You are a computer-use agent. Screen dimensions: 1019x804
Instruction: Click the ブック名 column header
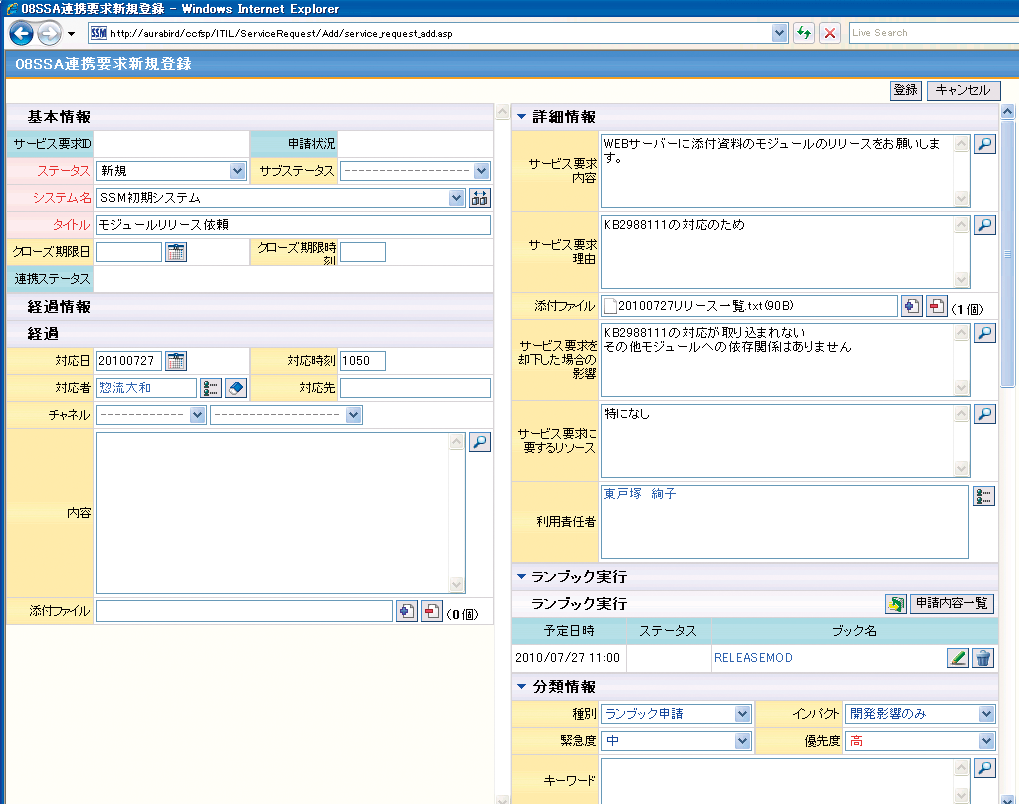[x=855, y=631]
